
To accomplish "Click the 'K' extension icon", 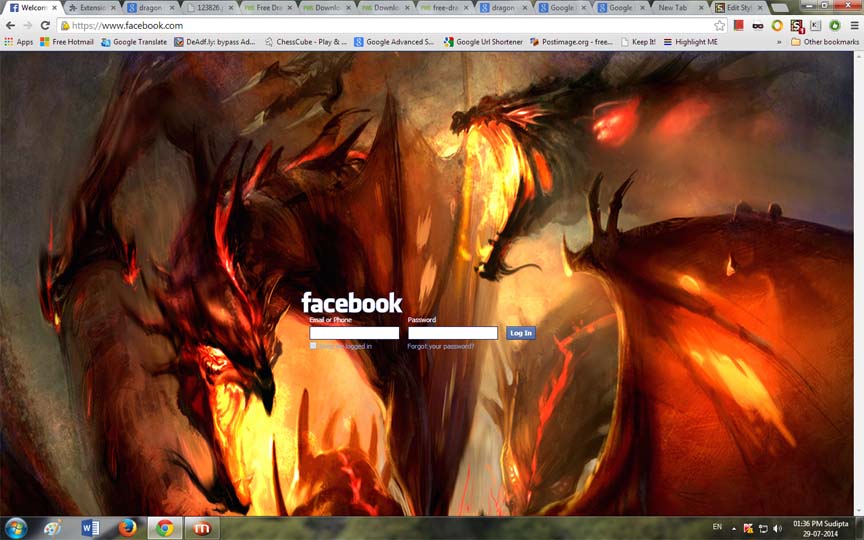I will tap(816, 25).
